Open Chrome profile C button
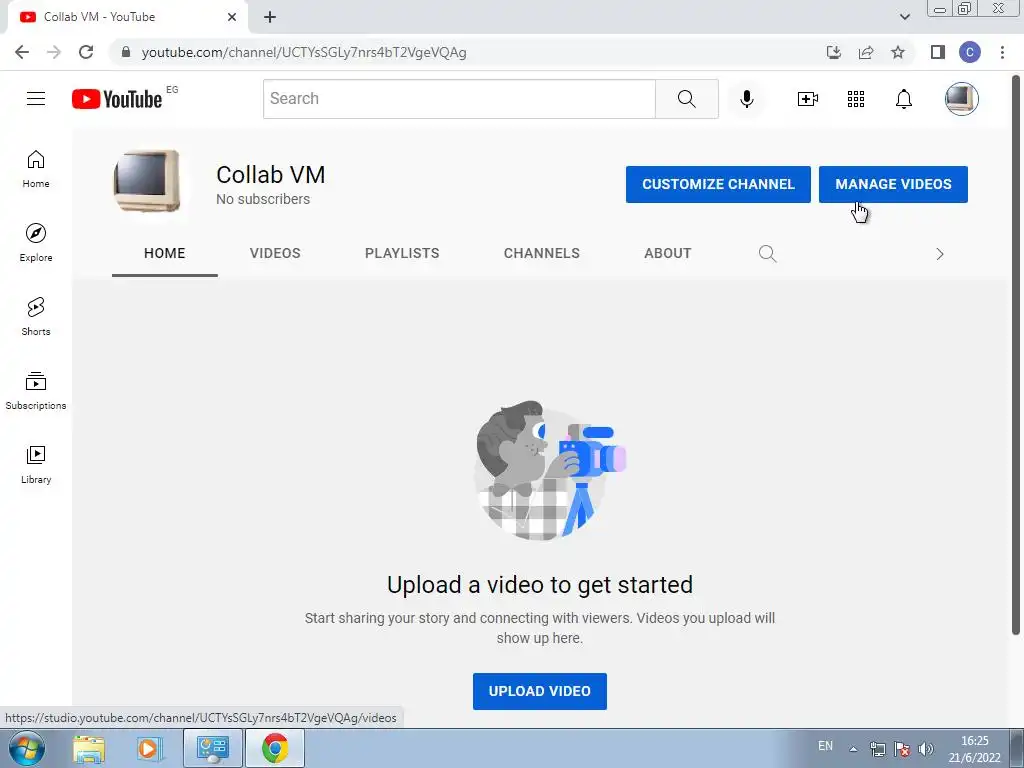The height and width of the screenshot is (768, 1024). [970, 52]
